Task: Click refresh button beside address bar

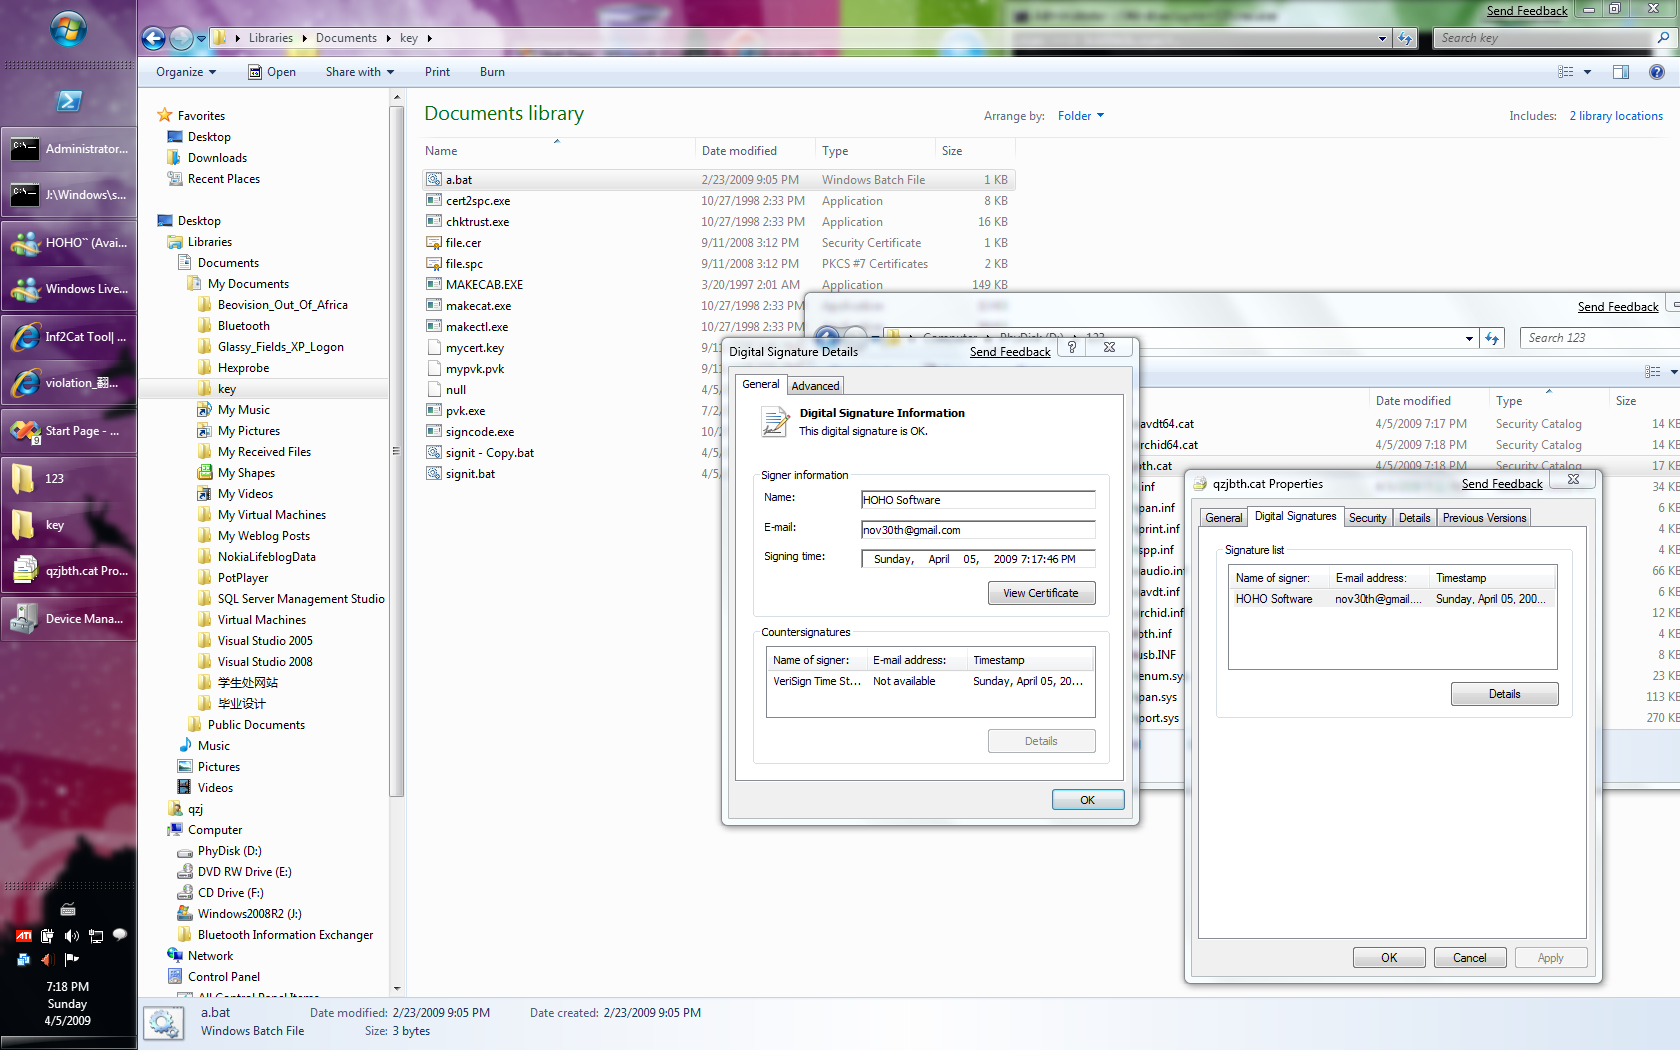Action: click(1405, 38)
